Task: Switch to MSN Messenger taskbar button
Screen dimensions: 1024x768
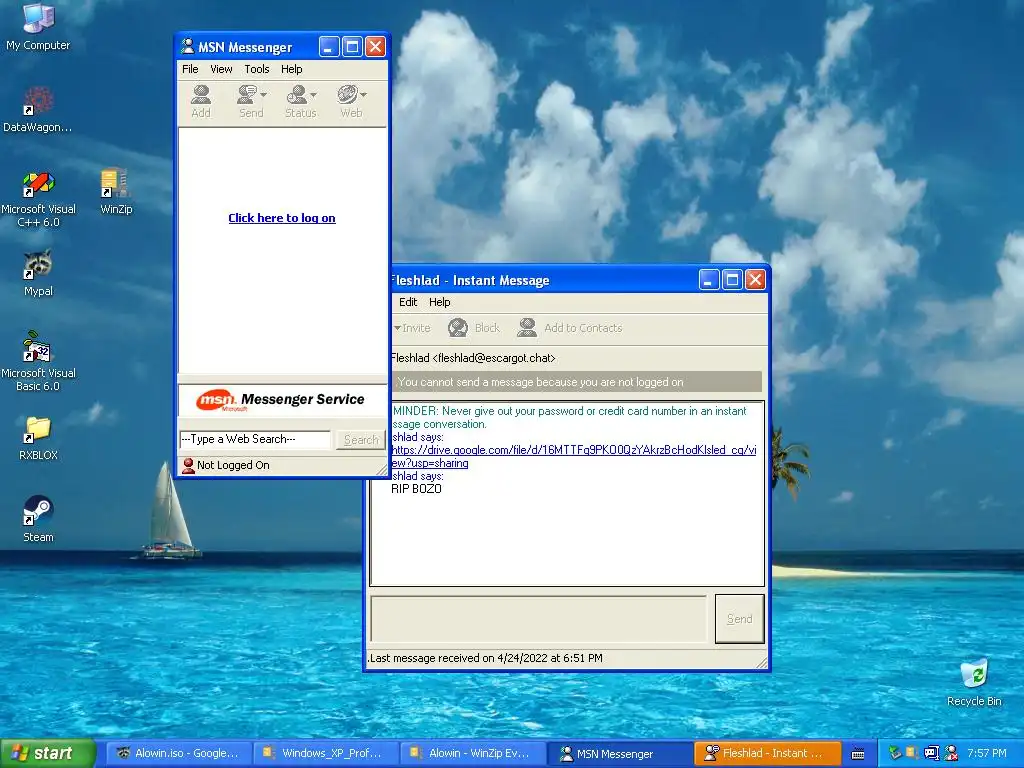Action: 618,753
